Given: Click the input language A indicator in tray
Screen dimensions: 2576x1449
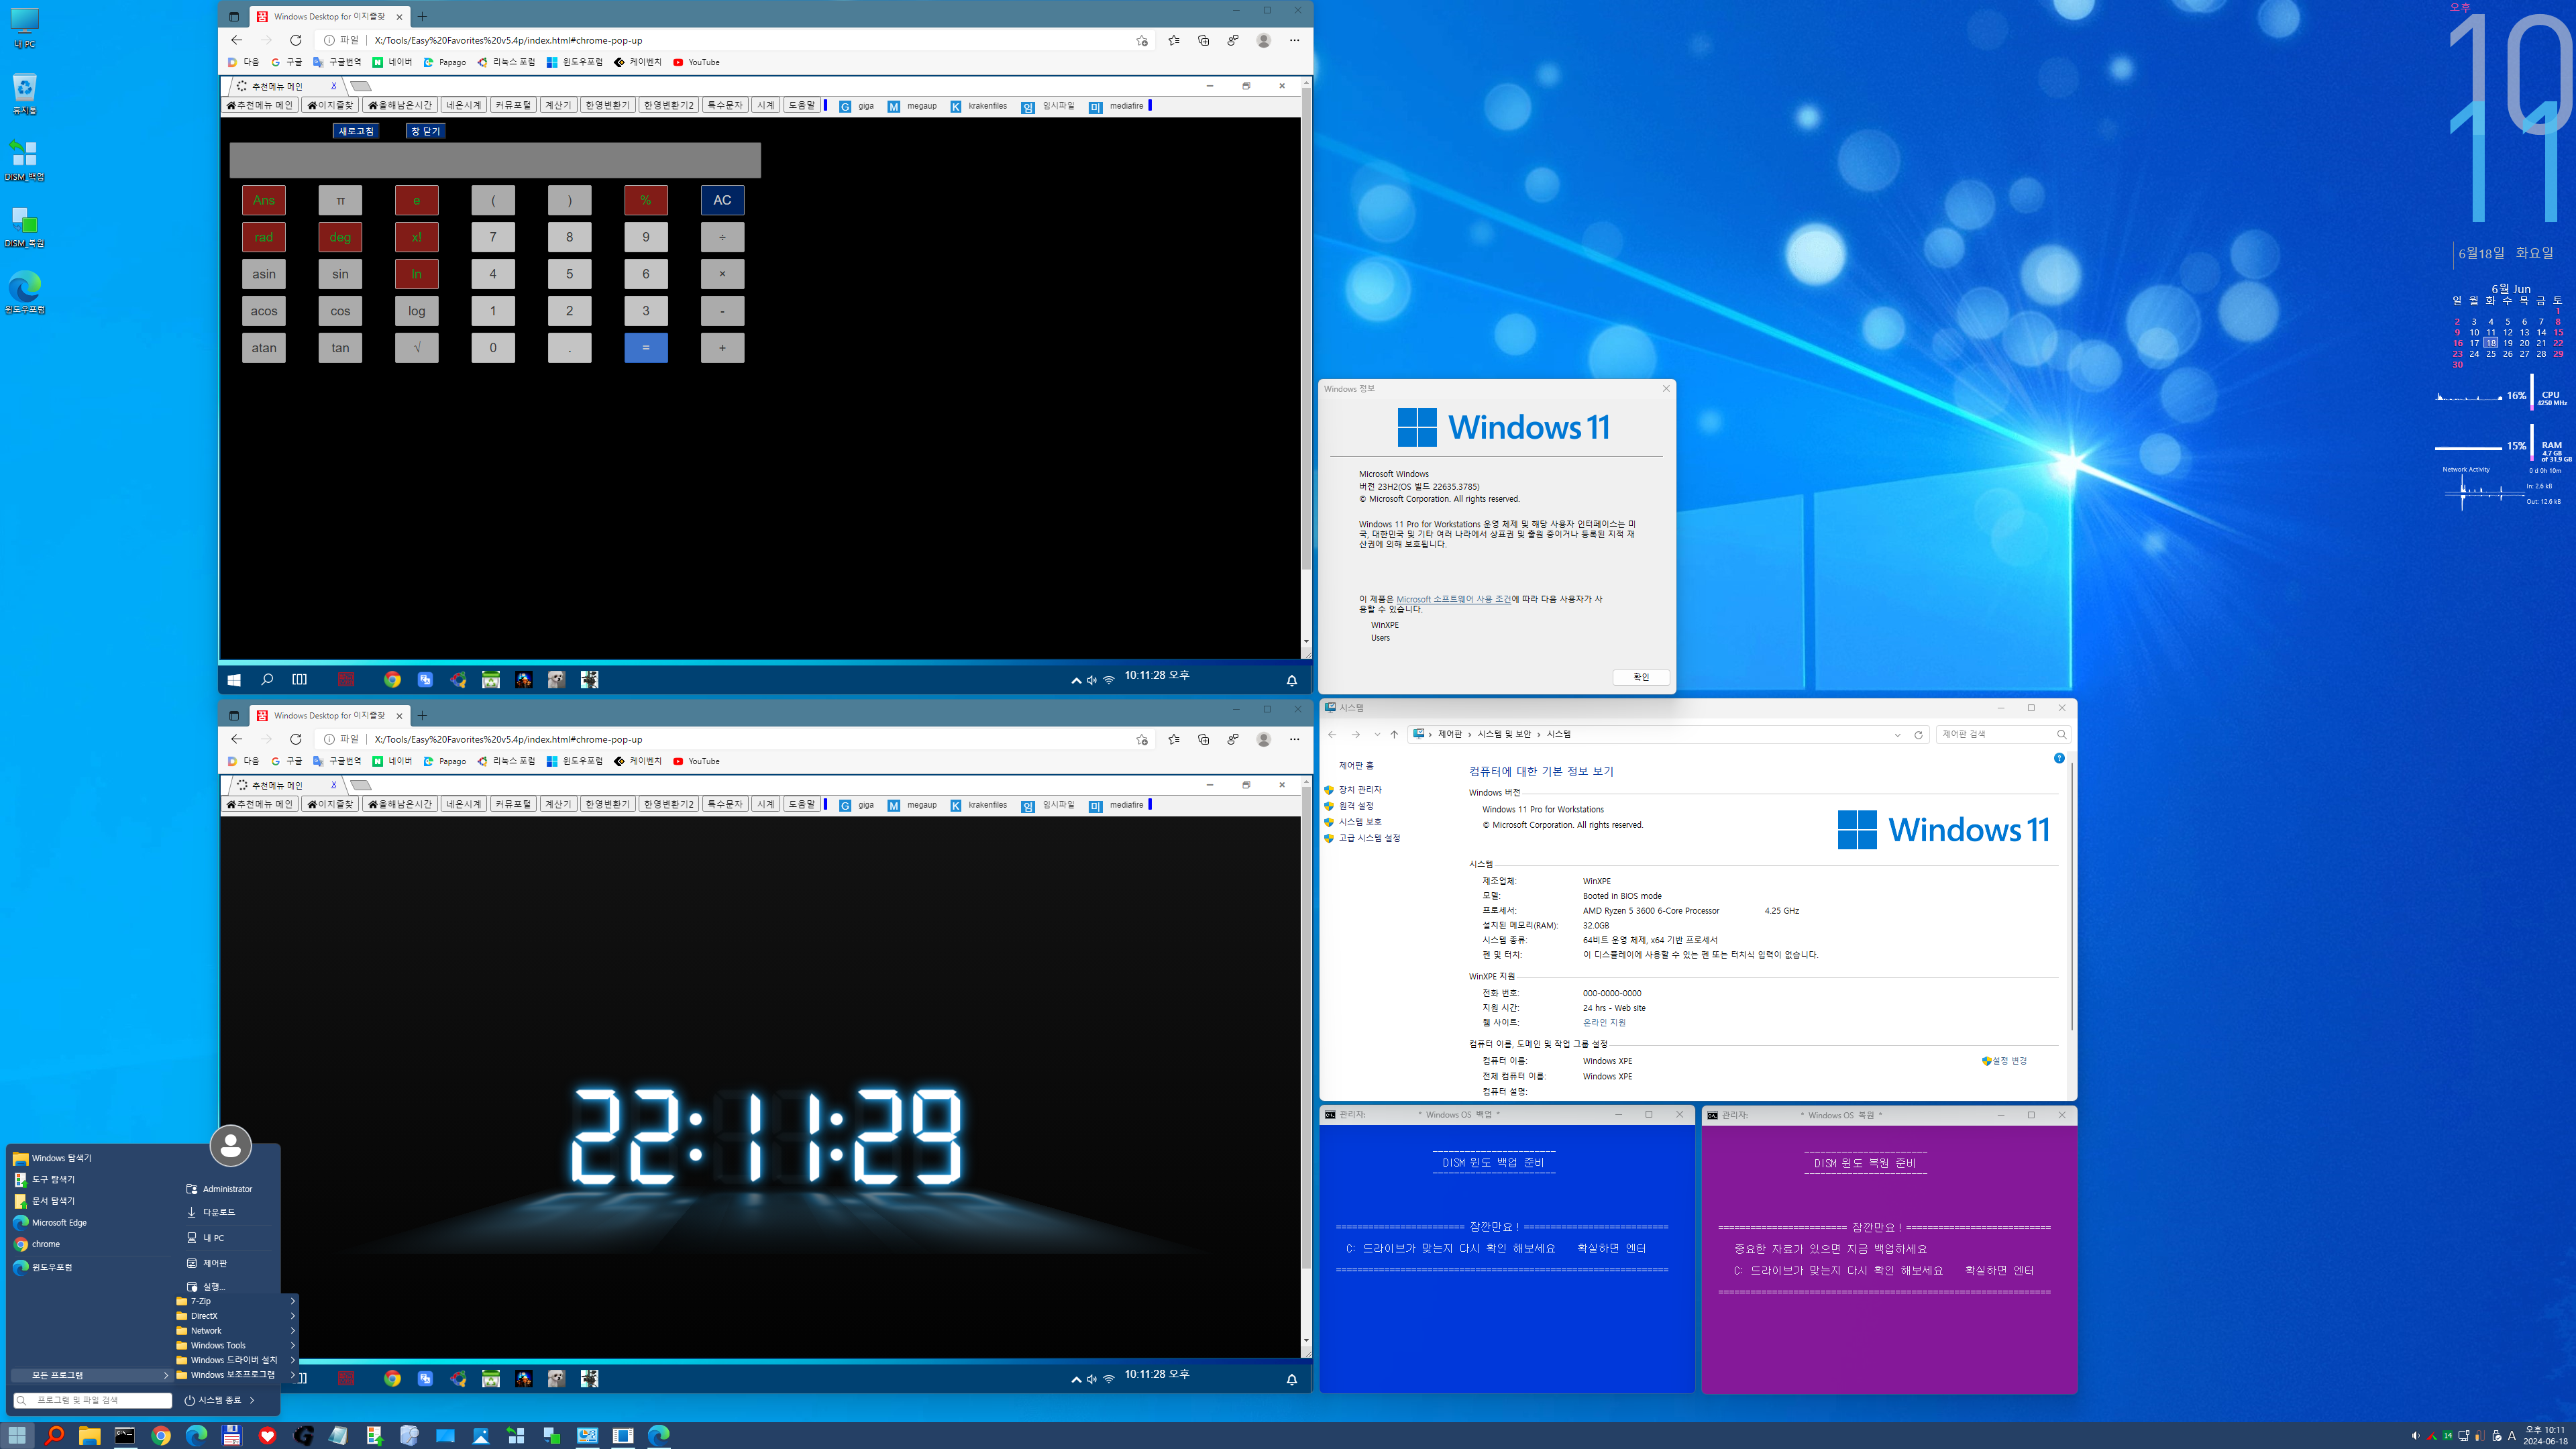Looking at the screenshot, I should click(2512, 1436).
